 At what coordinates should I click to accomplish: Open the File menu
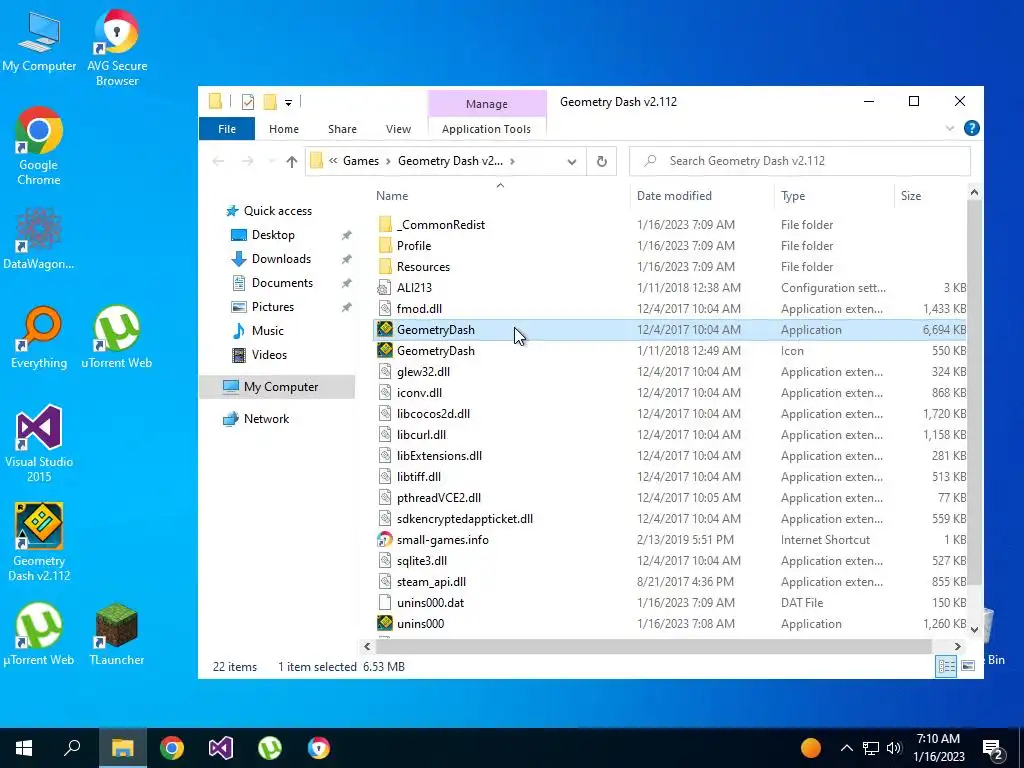227,129
